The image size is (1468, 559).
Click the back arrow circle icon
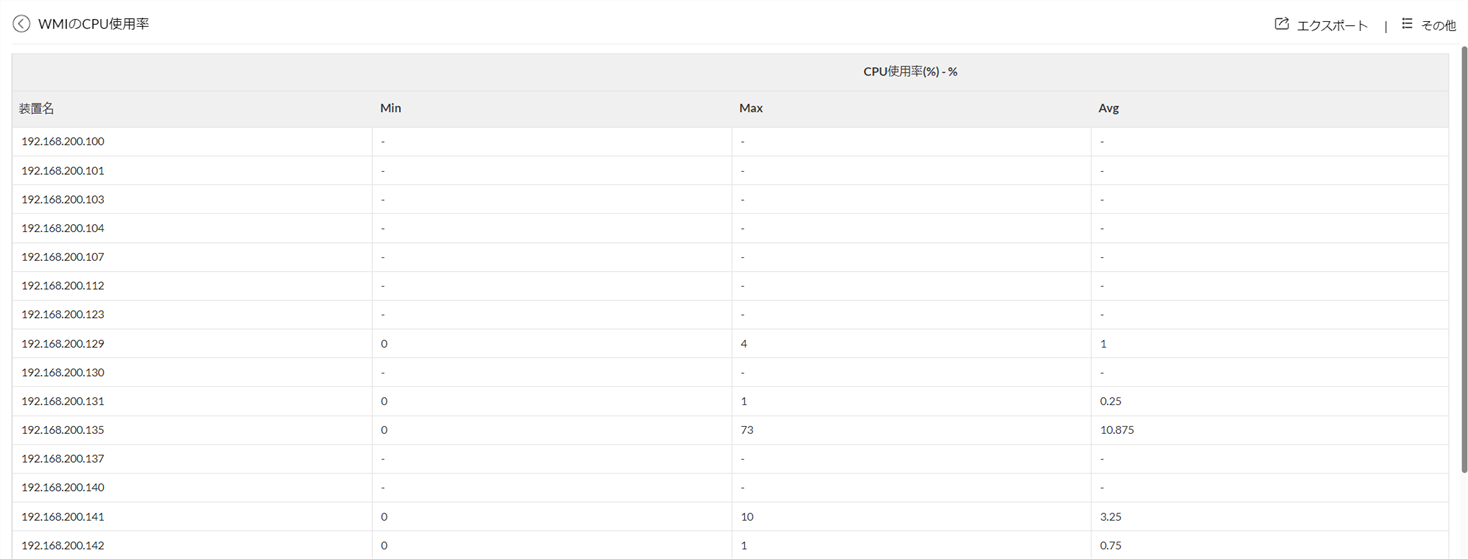(x=21, y=24)
